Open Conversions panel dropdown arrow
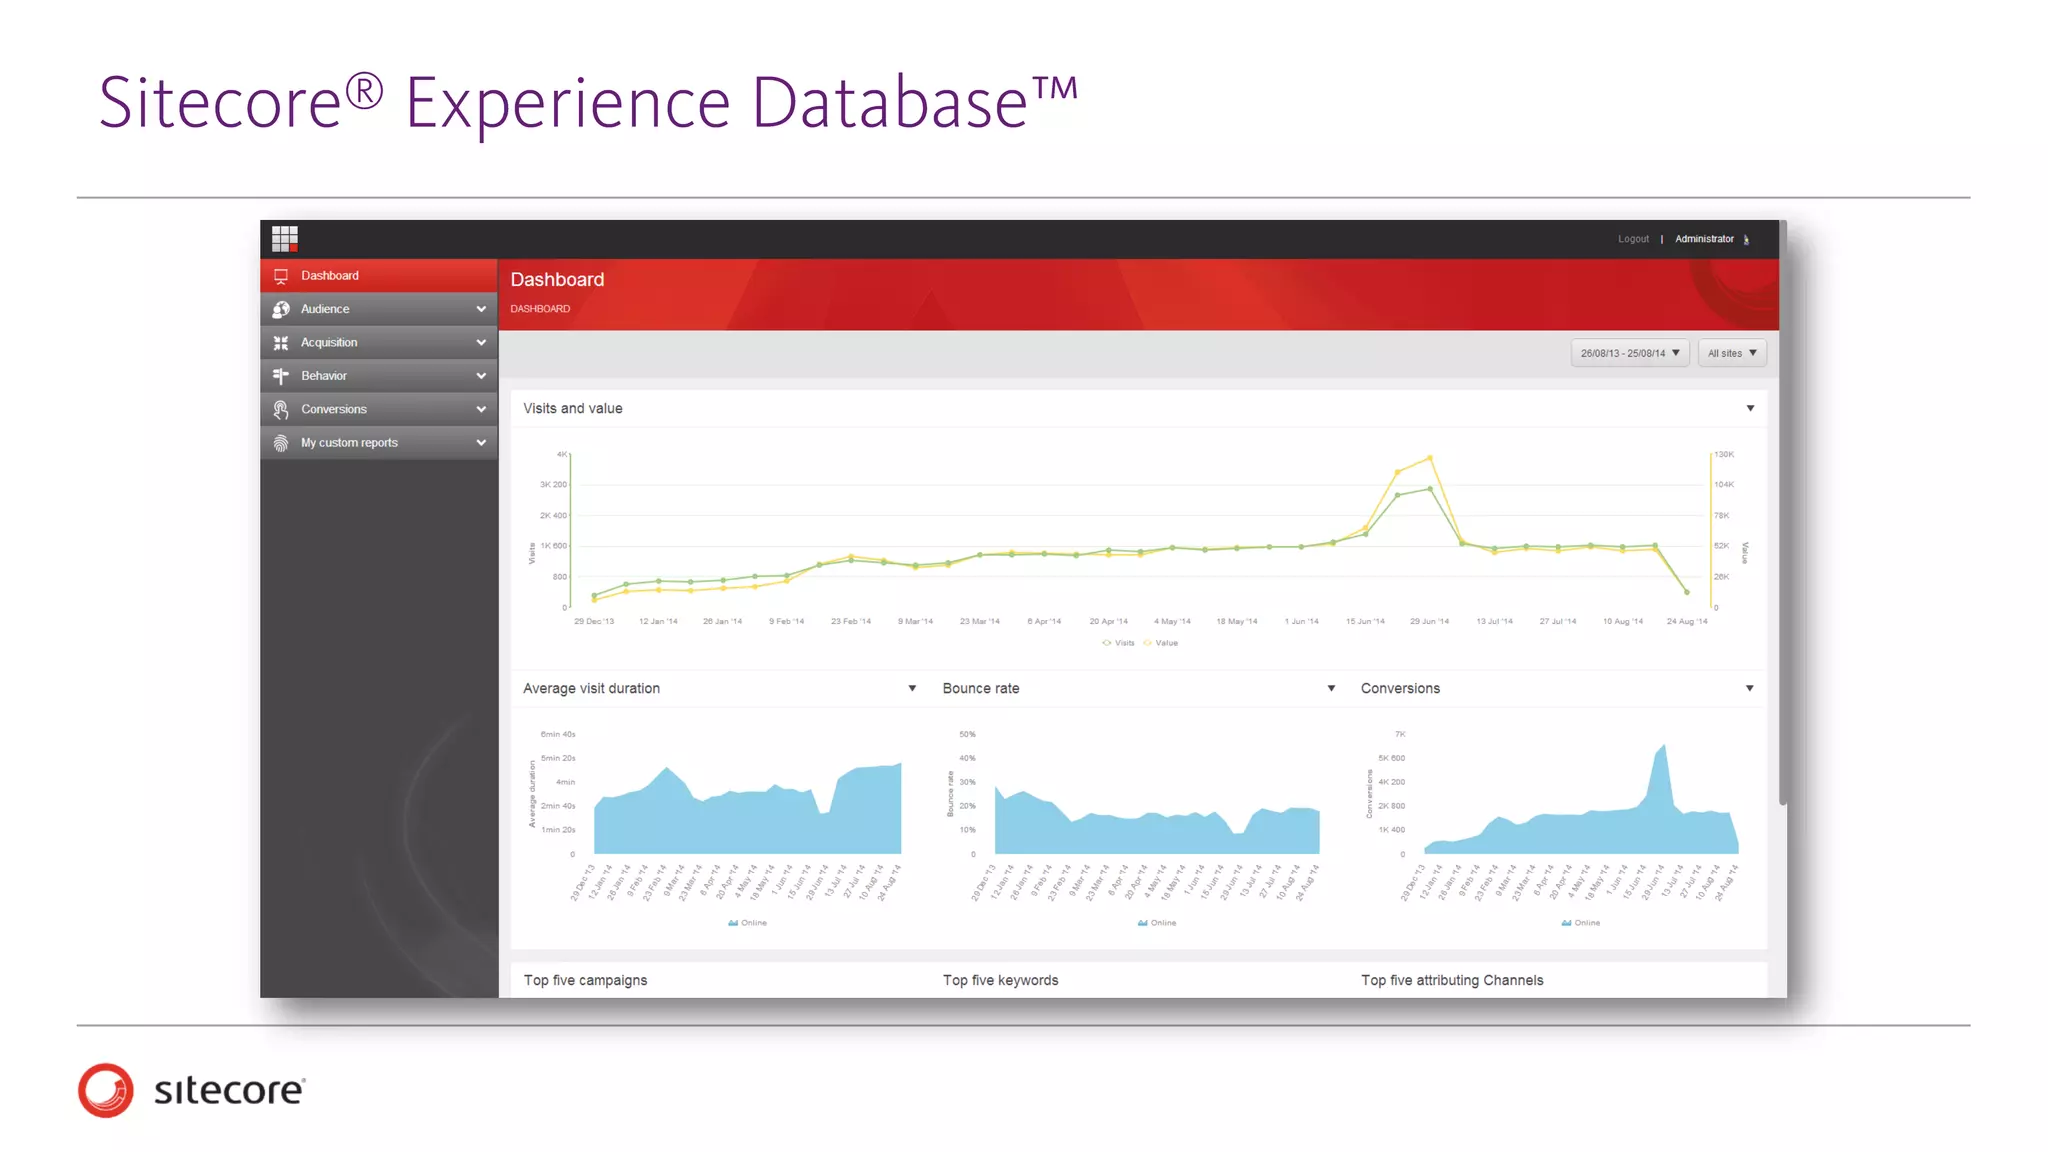This screenshot has width=2048, height=1152. (1750, 688)
